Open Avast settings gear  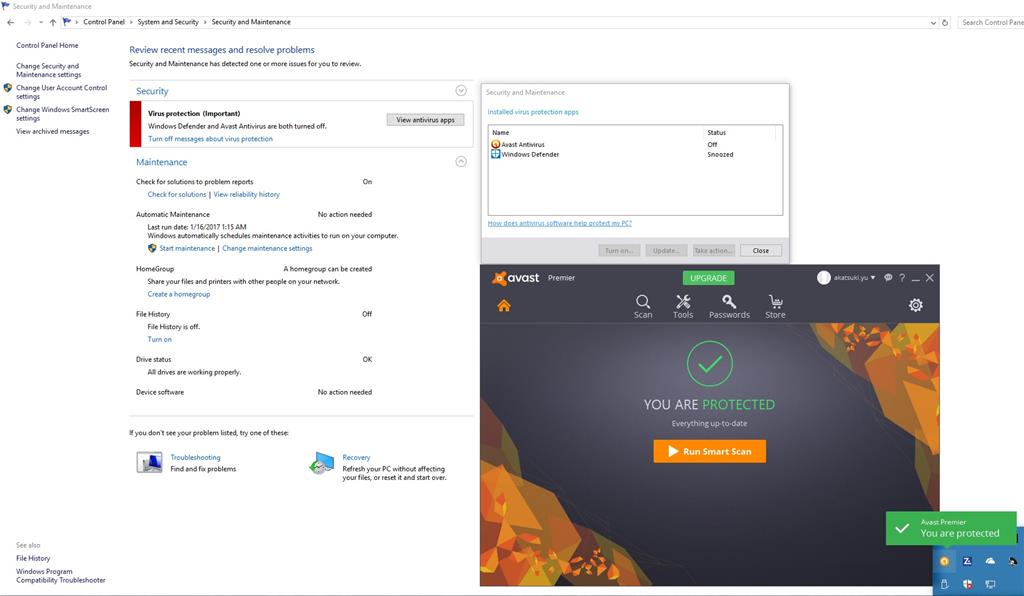tap(916, 305)
